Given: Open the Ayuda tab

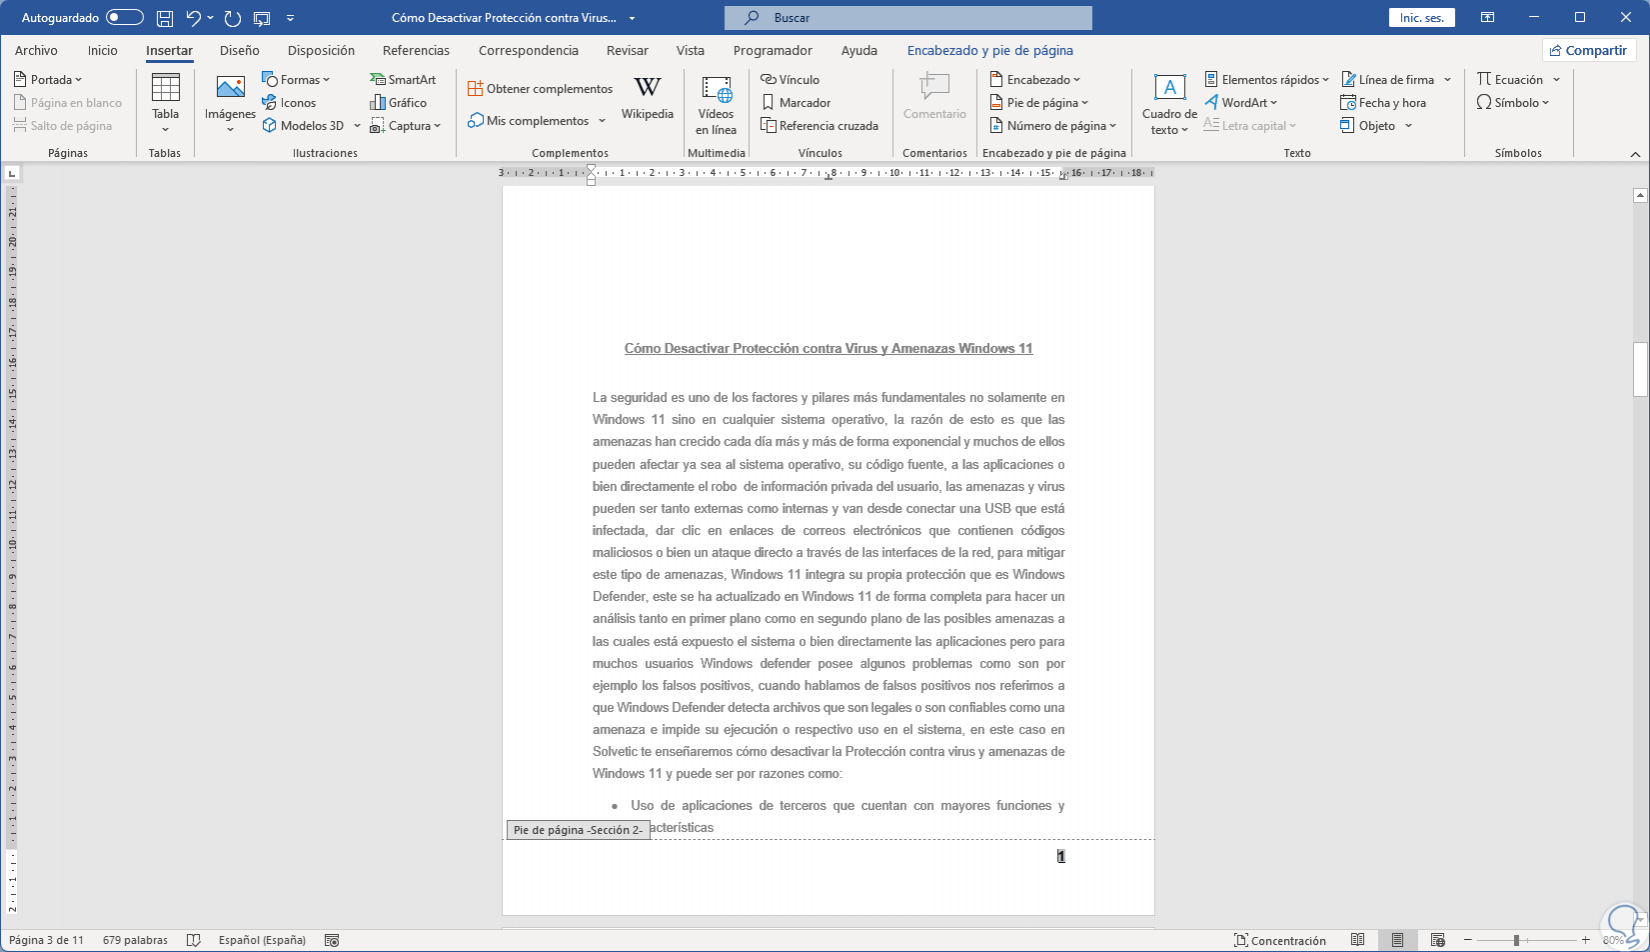Looking at the screenshot, I should coord(859,51).
